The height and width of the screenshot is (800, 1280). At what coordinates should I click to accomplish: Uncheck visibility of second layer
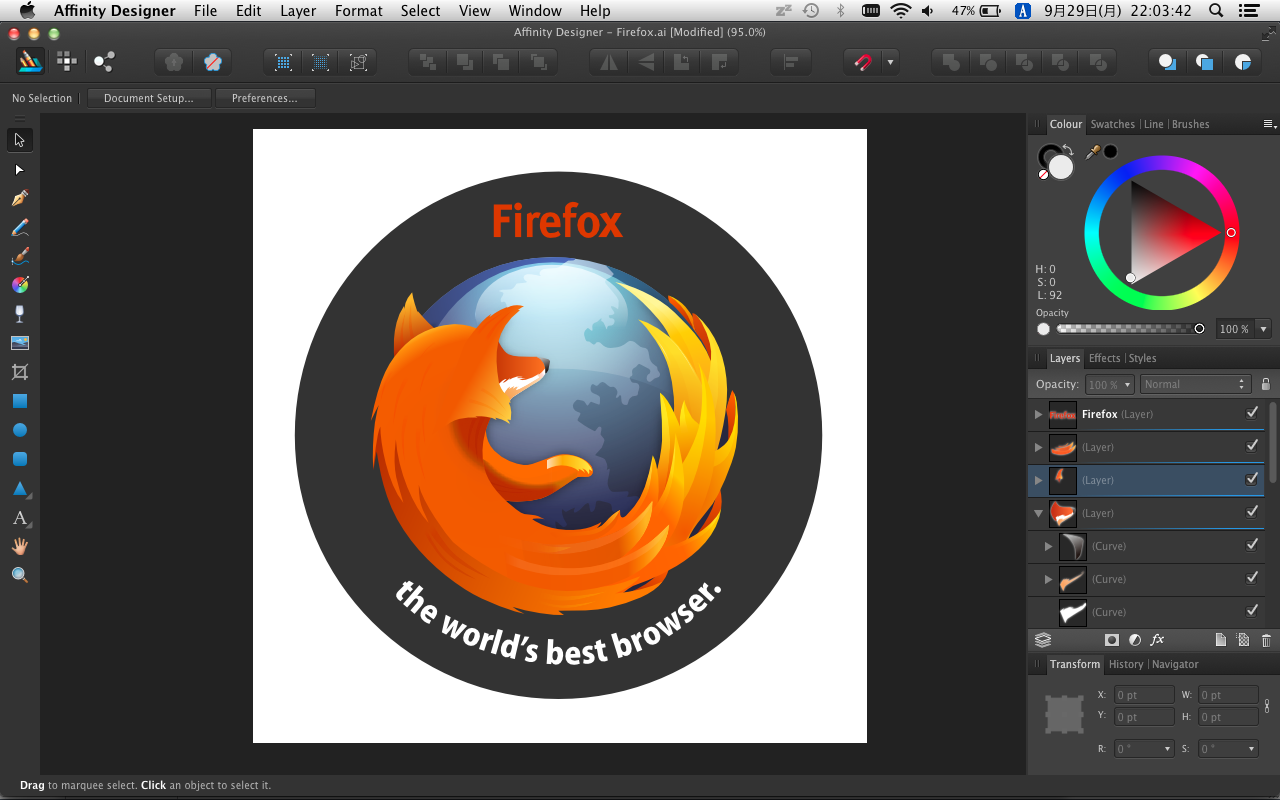tap(1252, 446)
